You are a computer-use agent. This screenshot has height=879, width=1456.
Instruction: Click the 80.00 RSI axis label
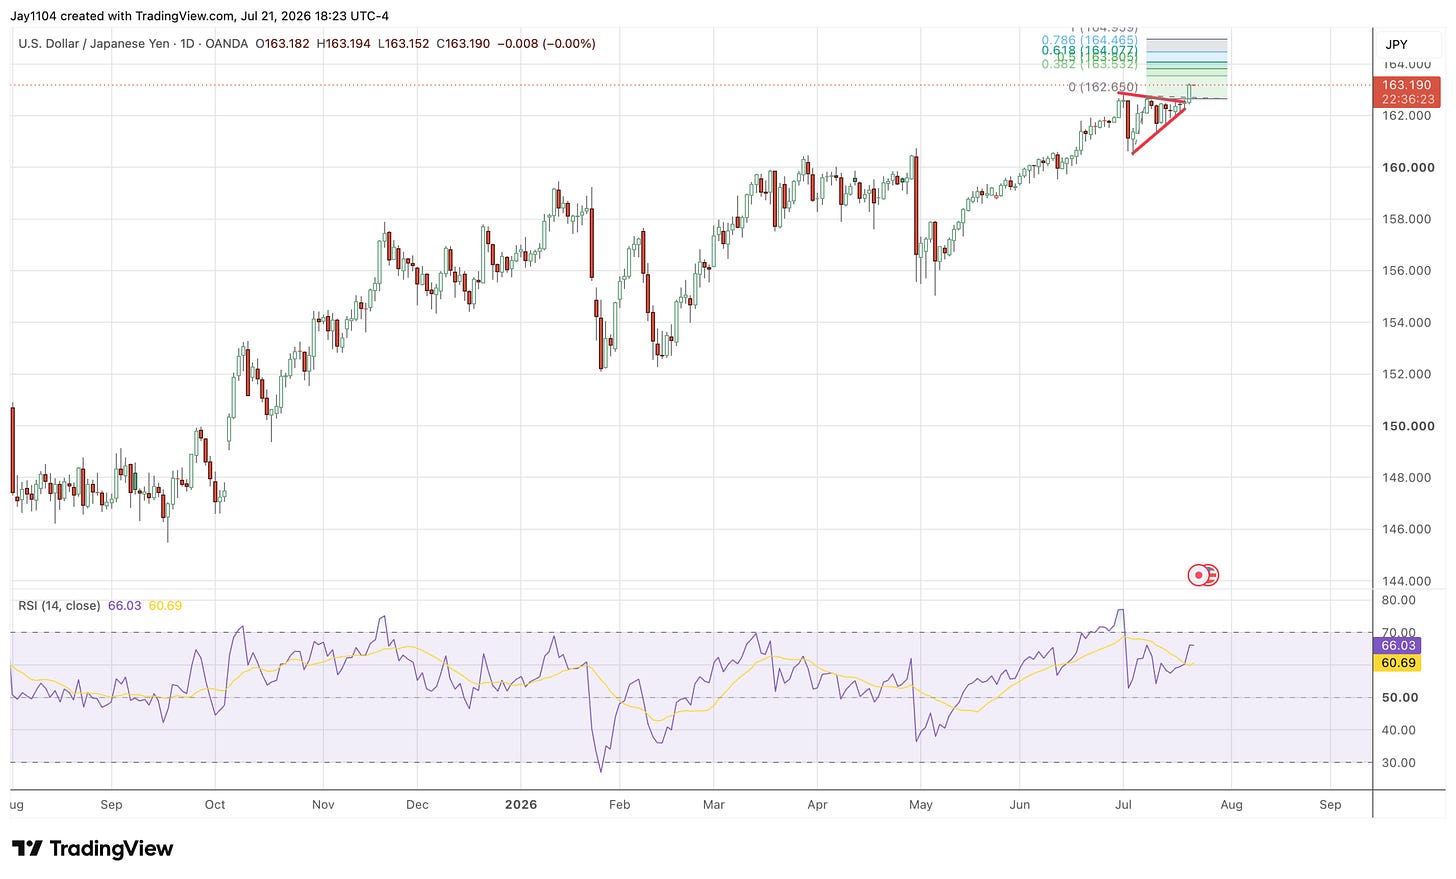click(1399, 601)
